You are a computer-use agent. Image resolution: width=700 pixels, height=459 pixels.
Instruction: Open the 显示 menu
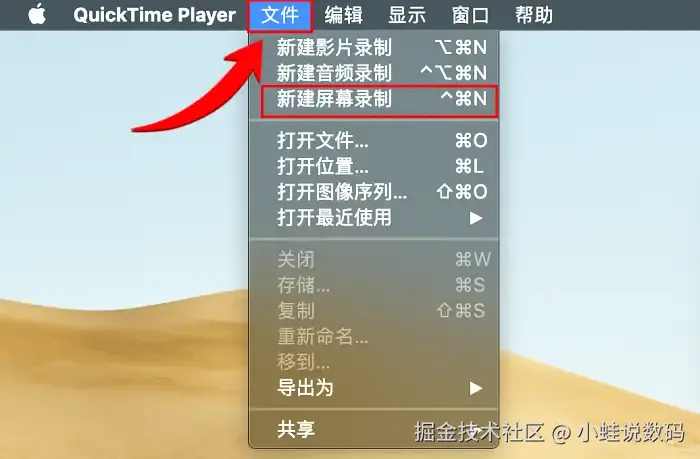point(407,15)
